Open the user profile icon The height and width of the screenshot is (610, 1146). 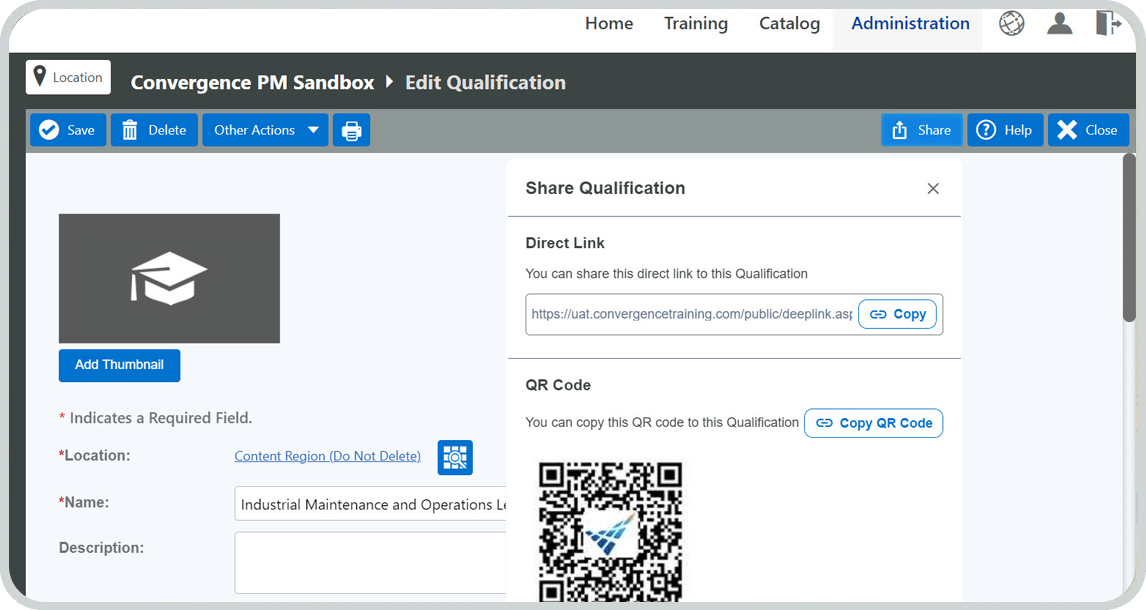click(1059, 23)
